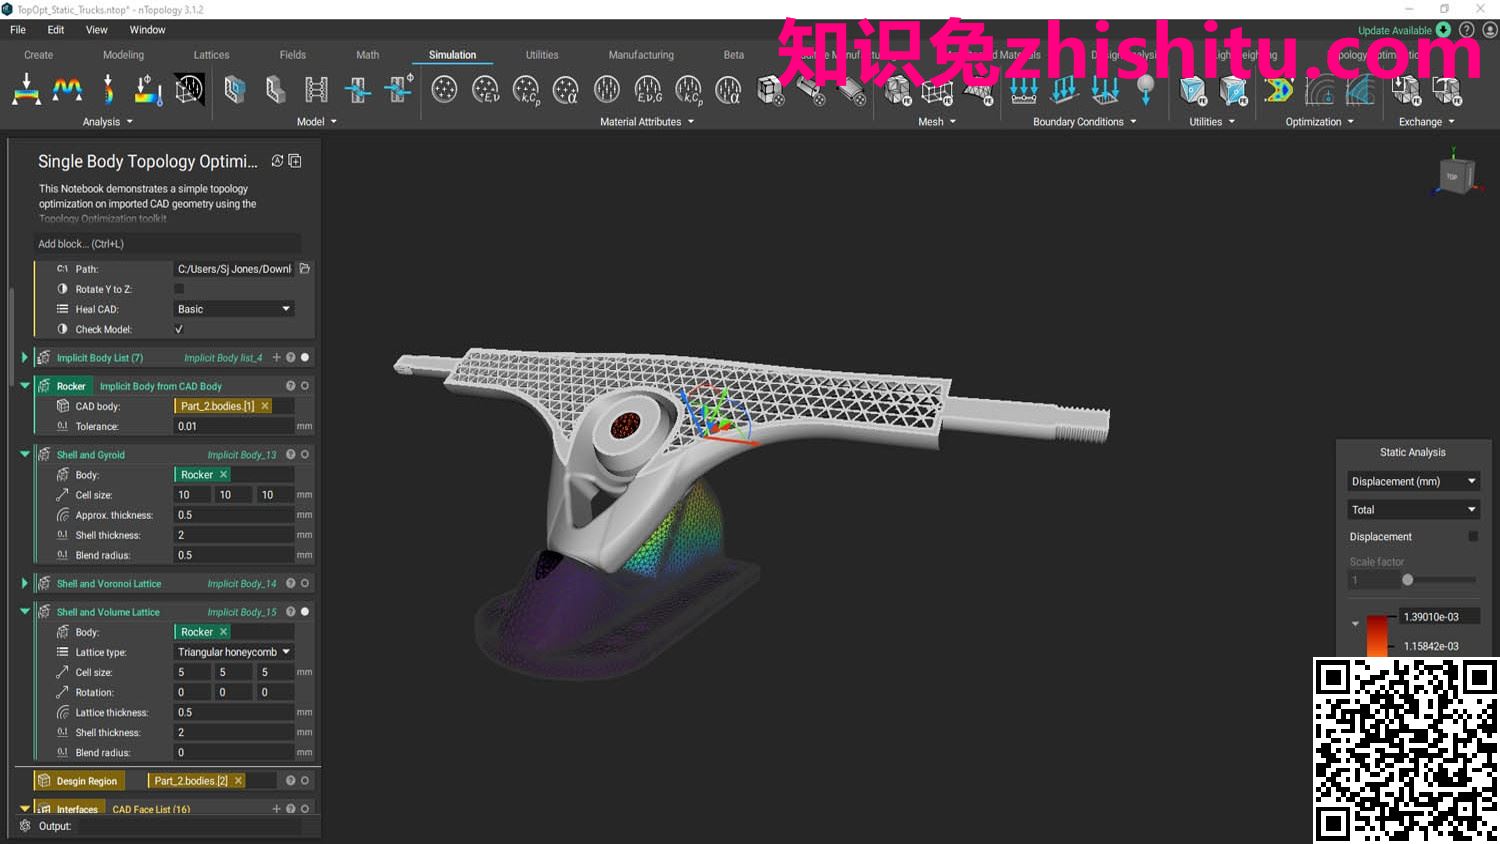The image size is (1500, 844).
Task: Click the wireframe FE volume mesh icon
Action: 937,90
